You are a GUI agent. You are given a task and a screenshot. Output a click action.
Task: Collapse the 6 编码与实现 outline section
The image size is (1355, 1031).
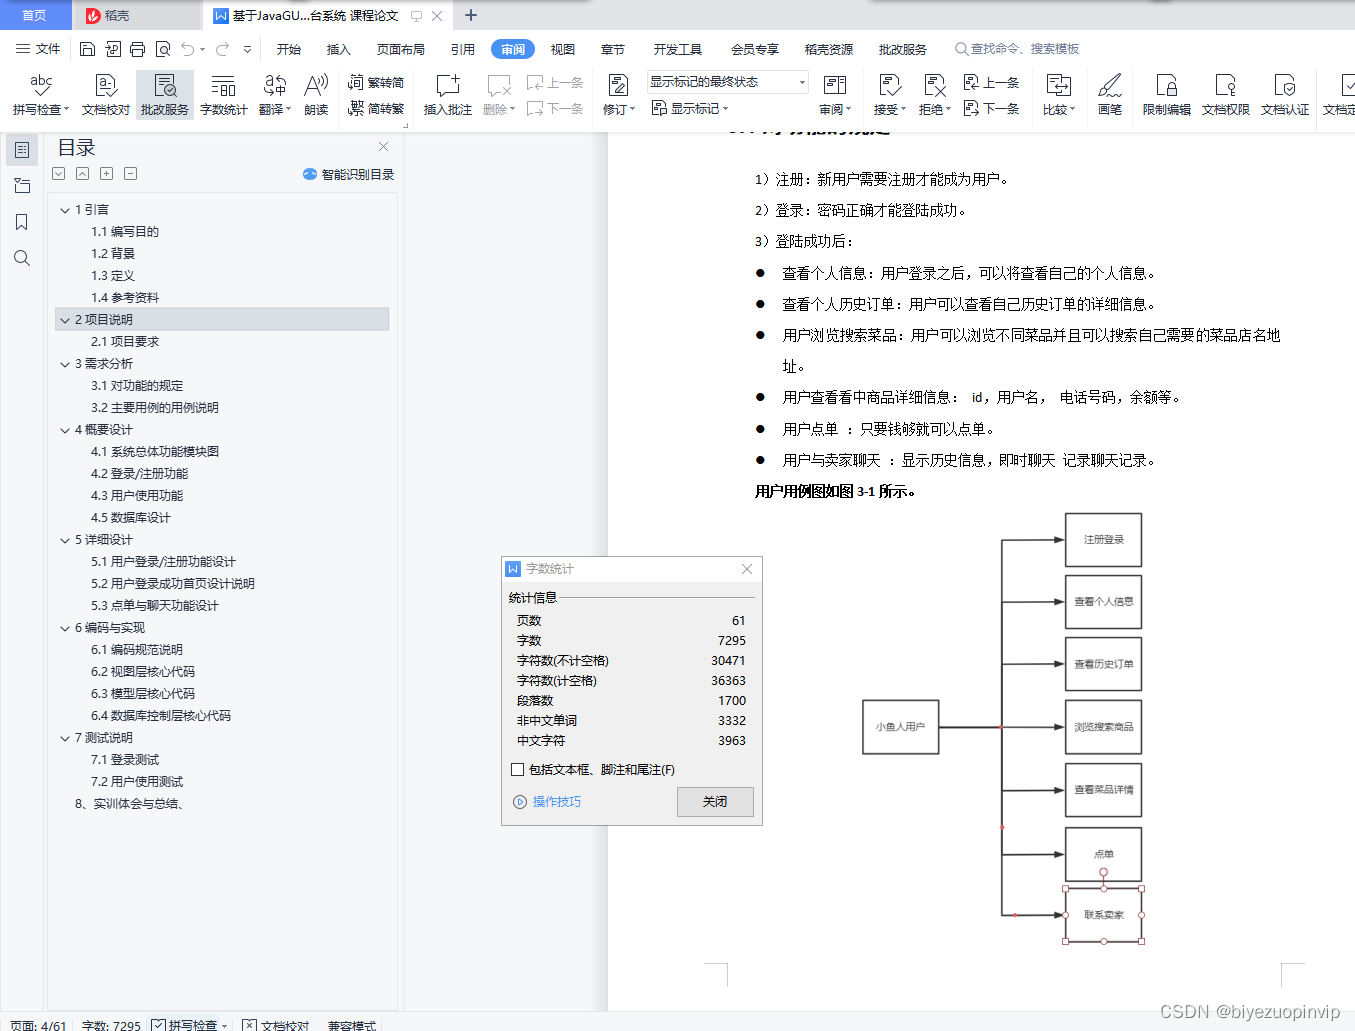(x=65, y=628)
